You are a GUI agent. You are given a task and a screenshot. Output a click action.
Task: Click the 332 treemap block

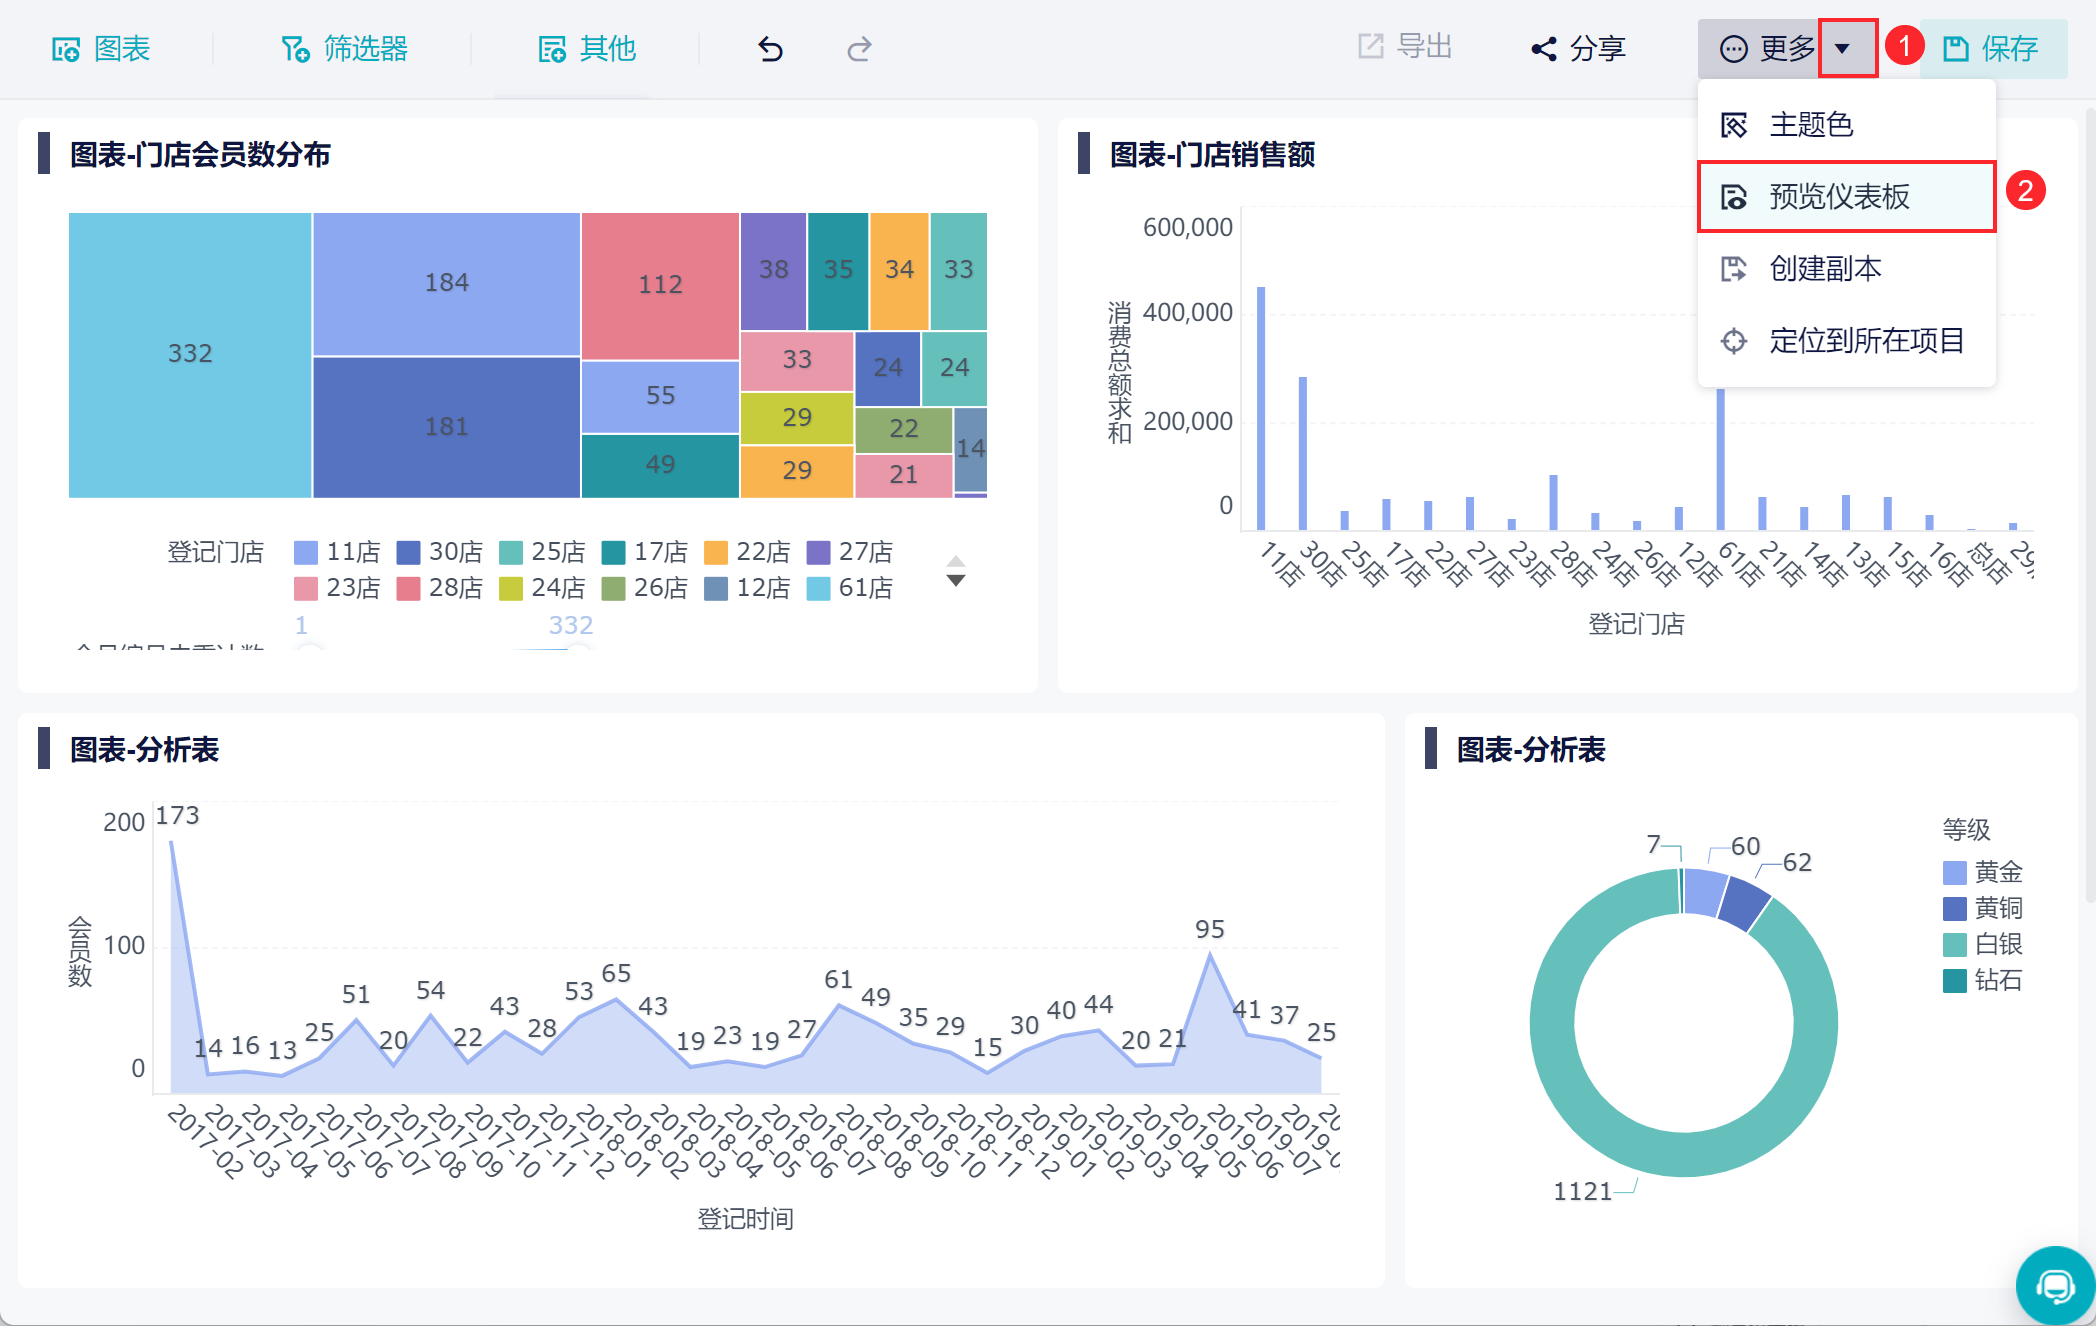pyautogui.click(x=190, y=354)
